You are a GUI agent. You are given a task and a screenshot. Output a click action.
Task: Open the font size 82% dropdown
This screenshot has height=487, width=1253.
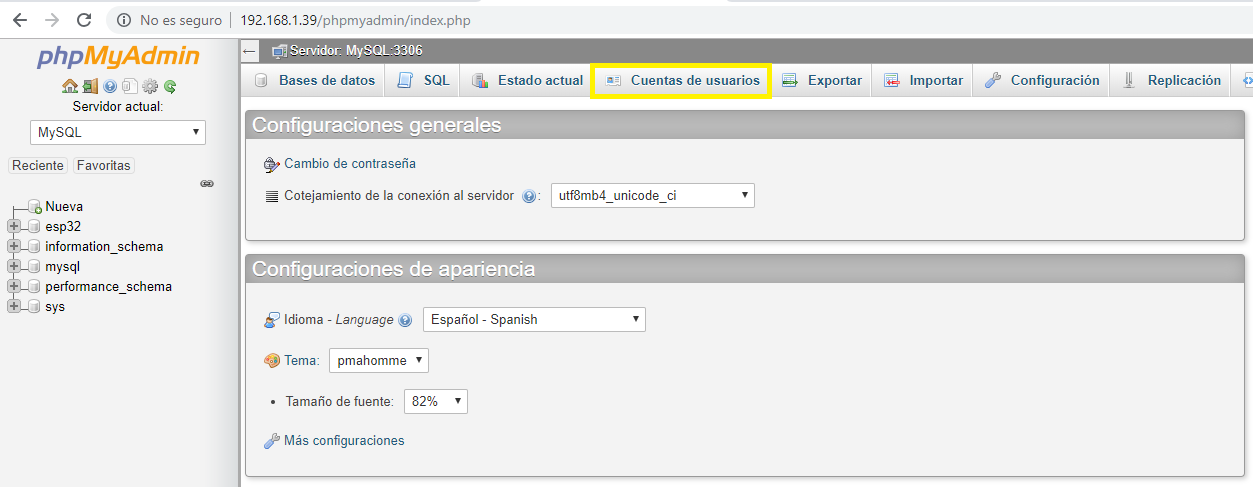tap(436, 401)
